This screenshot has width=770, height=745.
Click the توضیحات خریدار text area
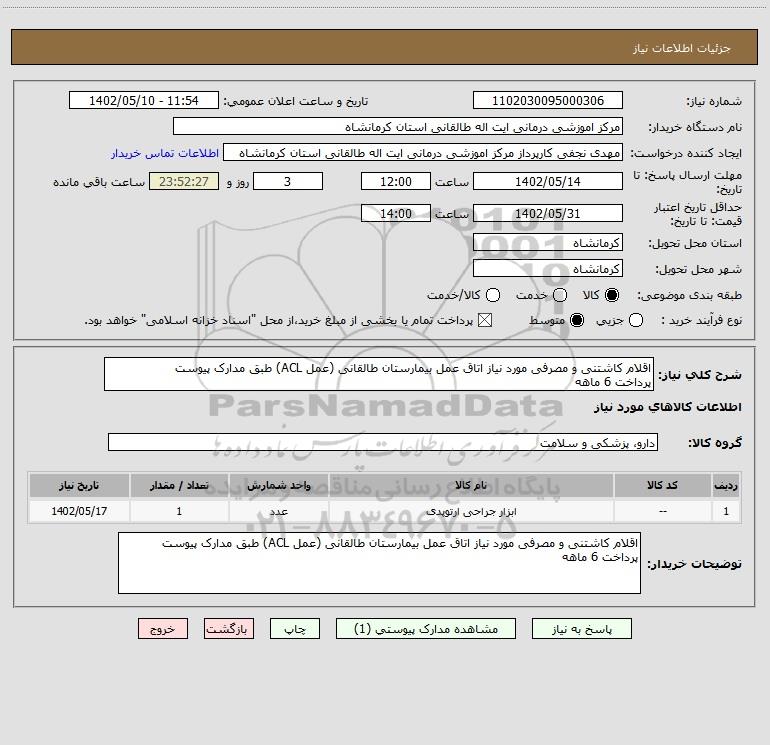pos(379,563)
